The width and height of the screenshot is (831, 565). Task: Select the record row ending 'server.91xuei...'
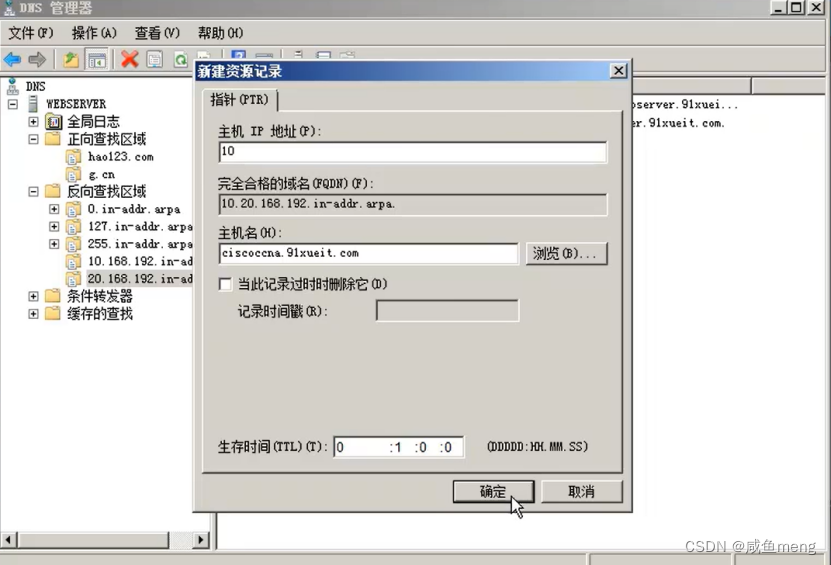coord(684,104)
